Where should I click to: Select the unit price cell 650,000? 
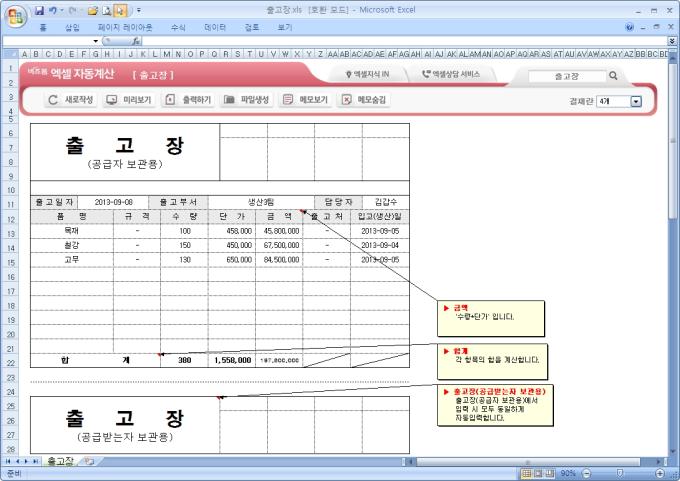click(232, 259)
